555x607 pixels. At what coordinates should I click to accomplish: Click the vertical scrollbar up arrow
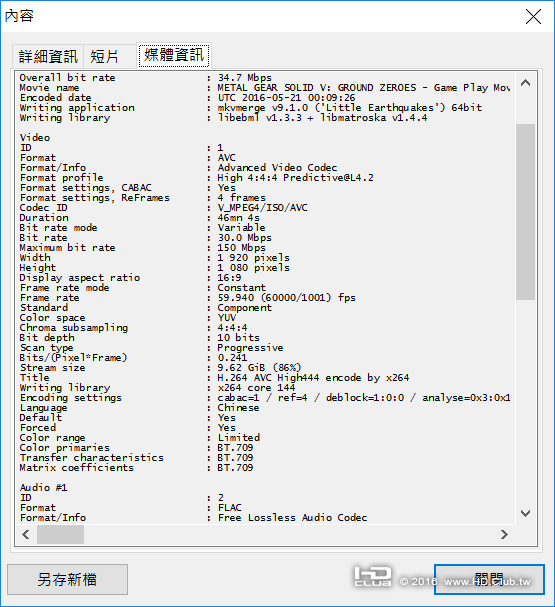pyautogui.click(x=525, y=83)
